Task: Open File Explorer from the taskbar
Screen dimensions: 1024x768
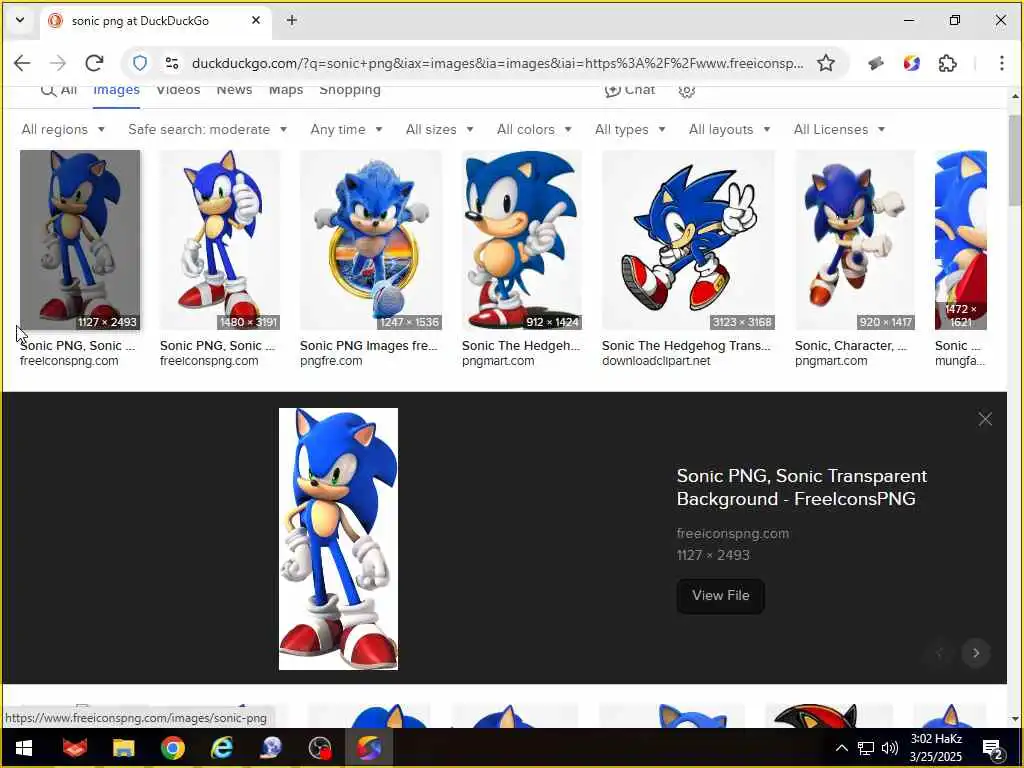Action: pos(123,748)
